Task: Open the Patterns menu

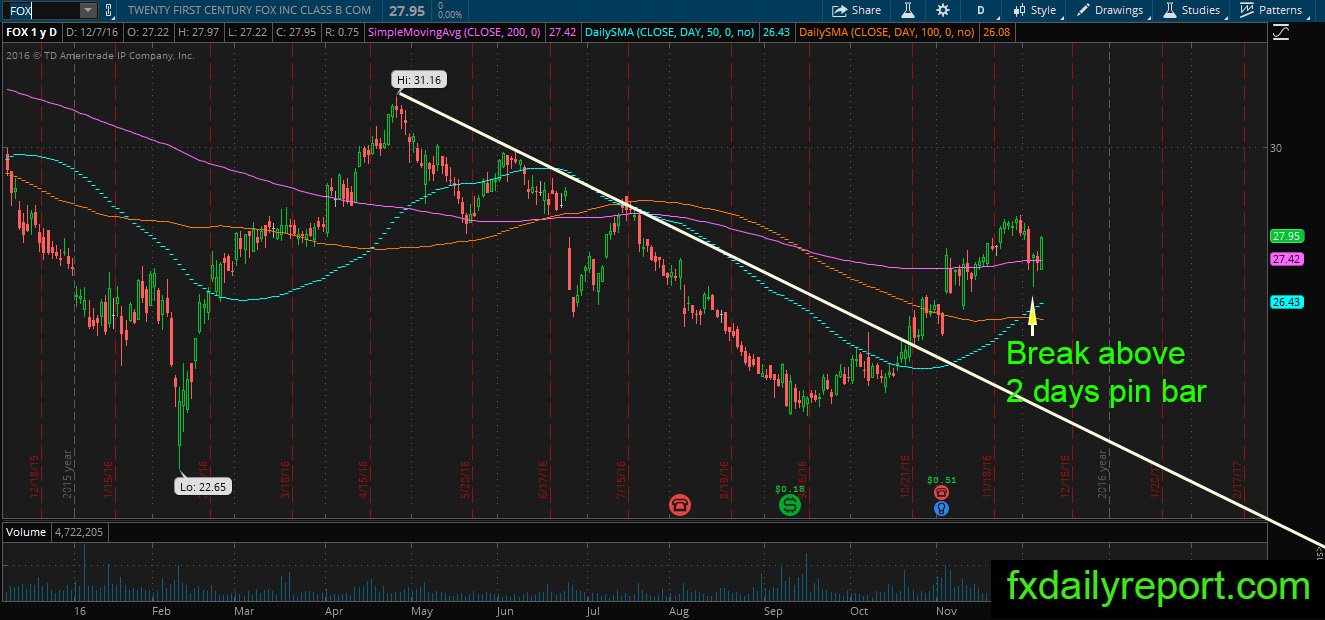Action: [x=1271, y=10]
